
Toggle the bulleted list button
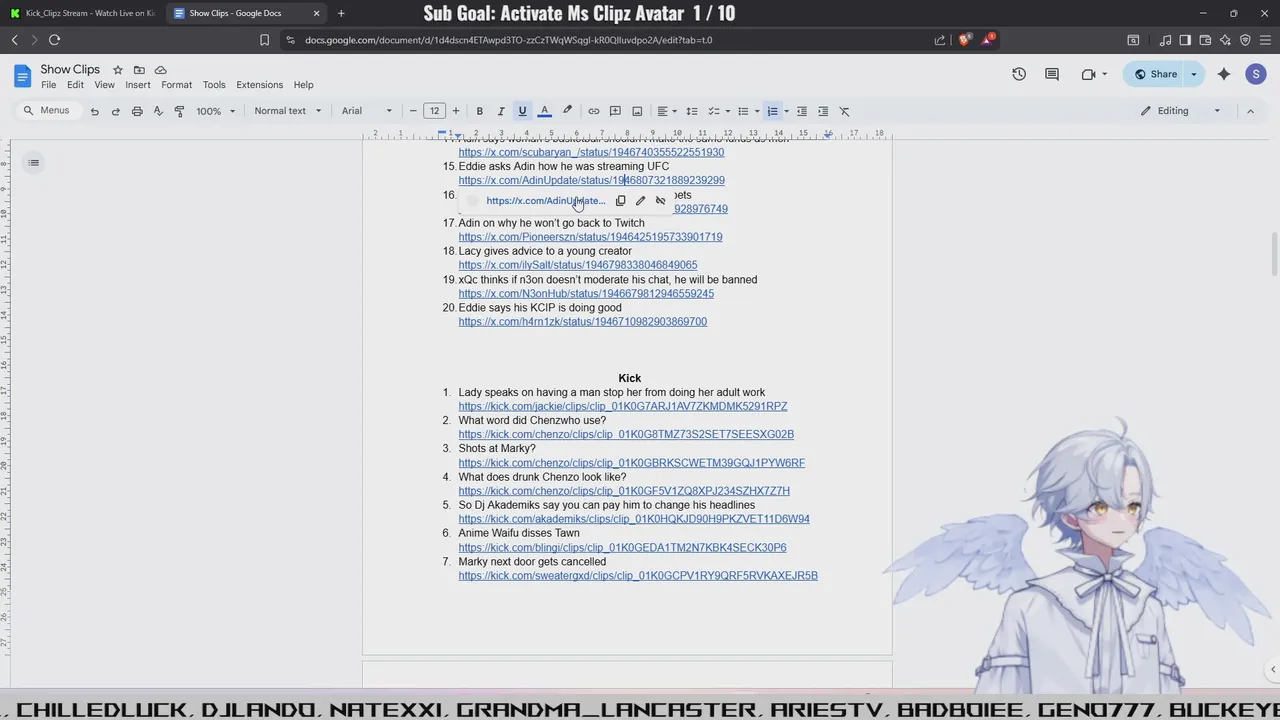[x=743, y=111]
